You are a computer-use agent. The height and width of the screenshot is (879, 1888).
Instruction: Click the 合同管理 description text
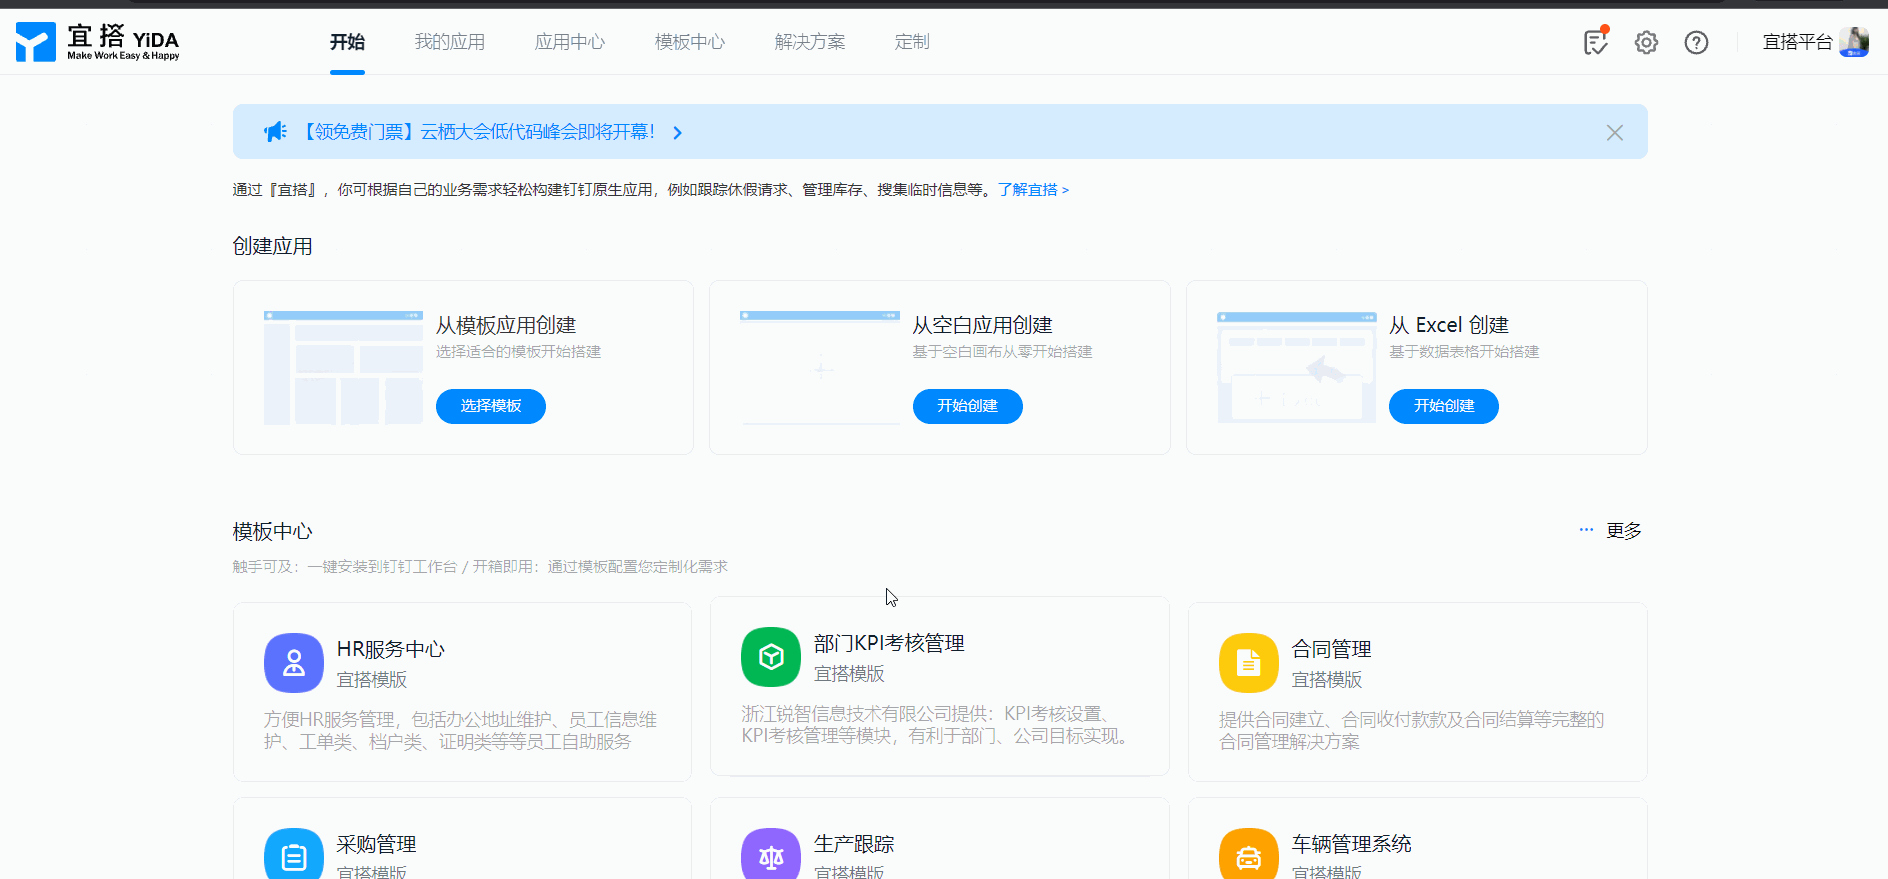(x=1412, y=731)
